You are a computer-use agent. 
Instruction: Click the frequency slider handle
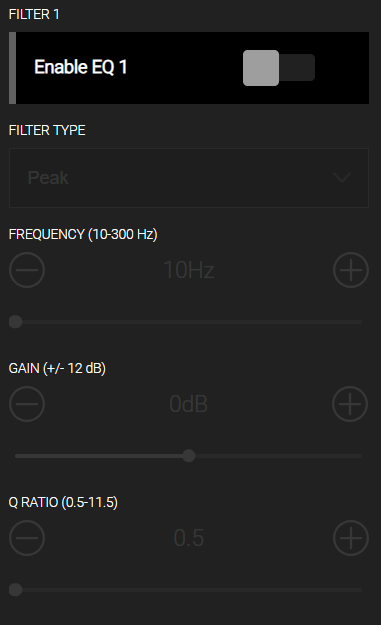[16, 322]
